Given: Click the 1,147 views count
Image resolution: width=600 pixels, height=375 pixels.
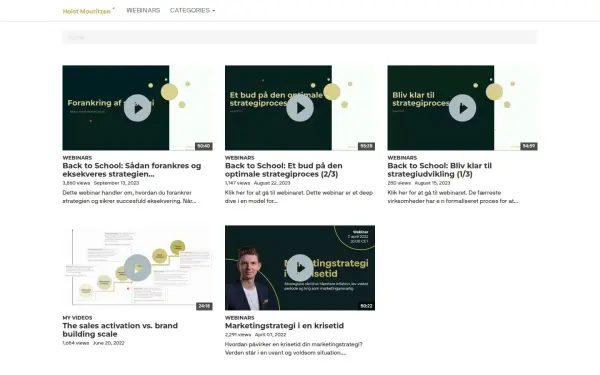Looking at the screenshot, I should click(x=237, y=183).
